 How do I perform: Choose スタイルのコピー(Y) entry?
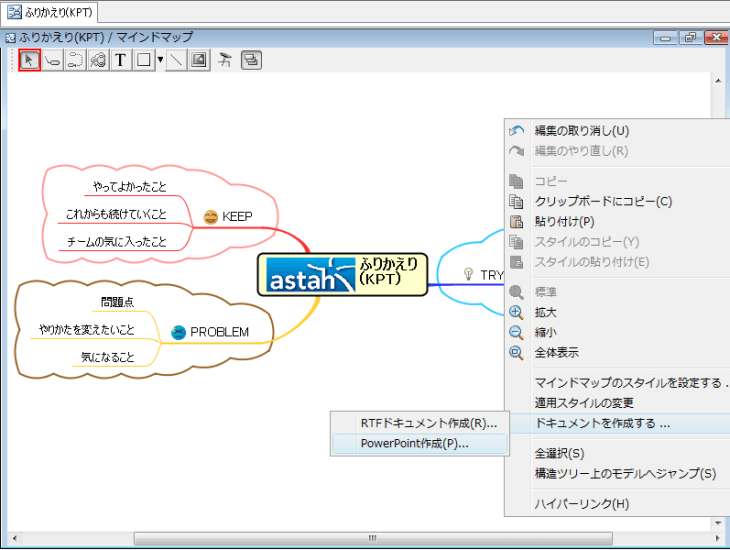point(587,242)
